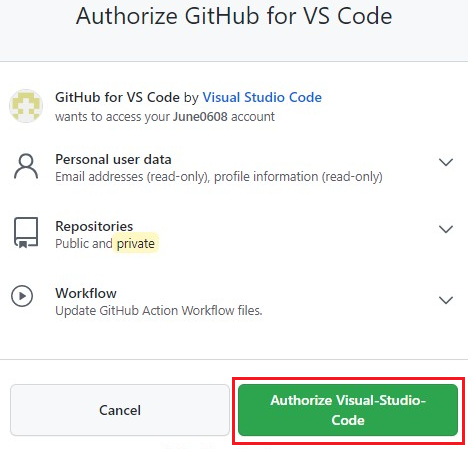This screenshot has width=468, height=449.
Task: Click the GitHub for VS Code app avatar
Action: coord(26,106)
